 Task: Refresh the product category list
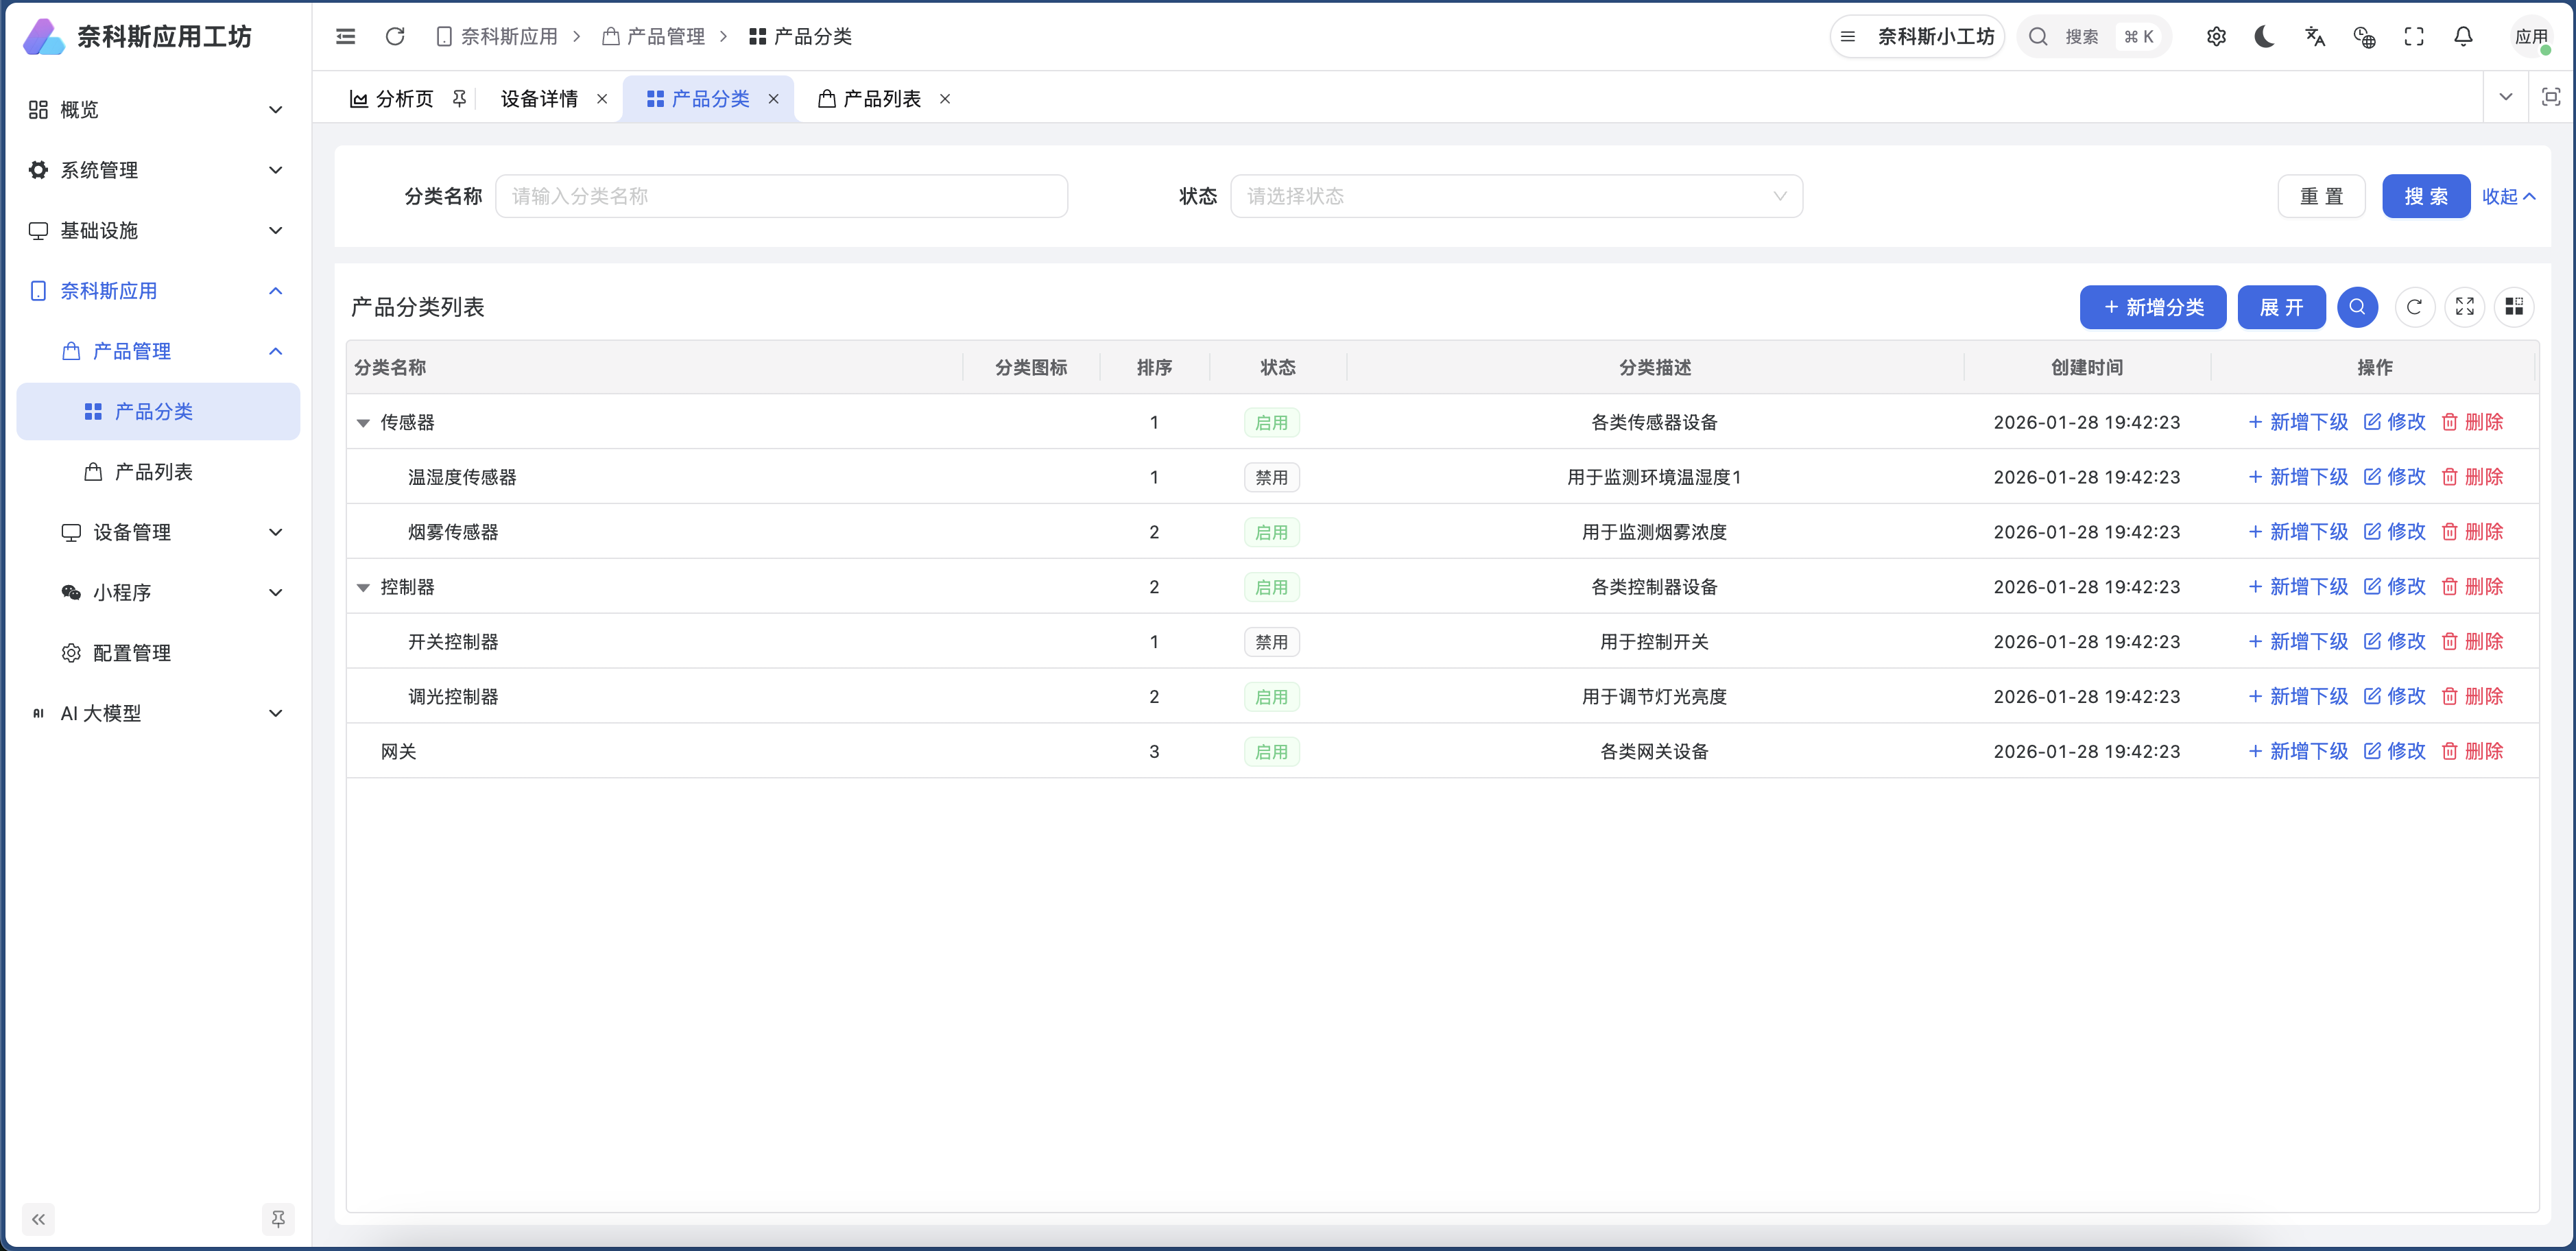[2414, 307]
